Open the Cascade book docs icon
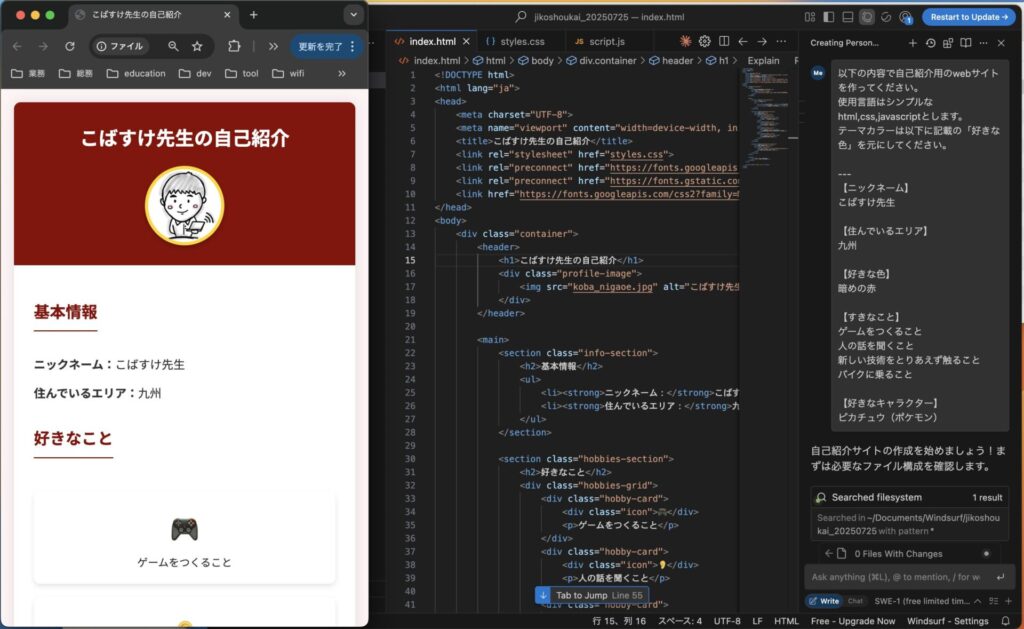This screenshot has height=629, width=1024. point(966,43)
